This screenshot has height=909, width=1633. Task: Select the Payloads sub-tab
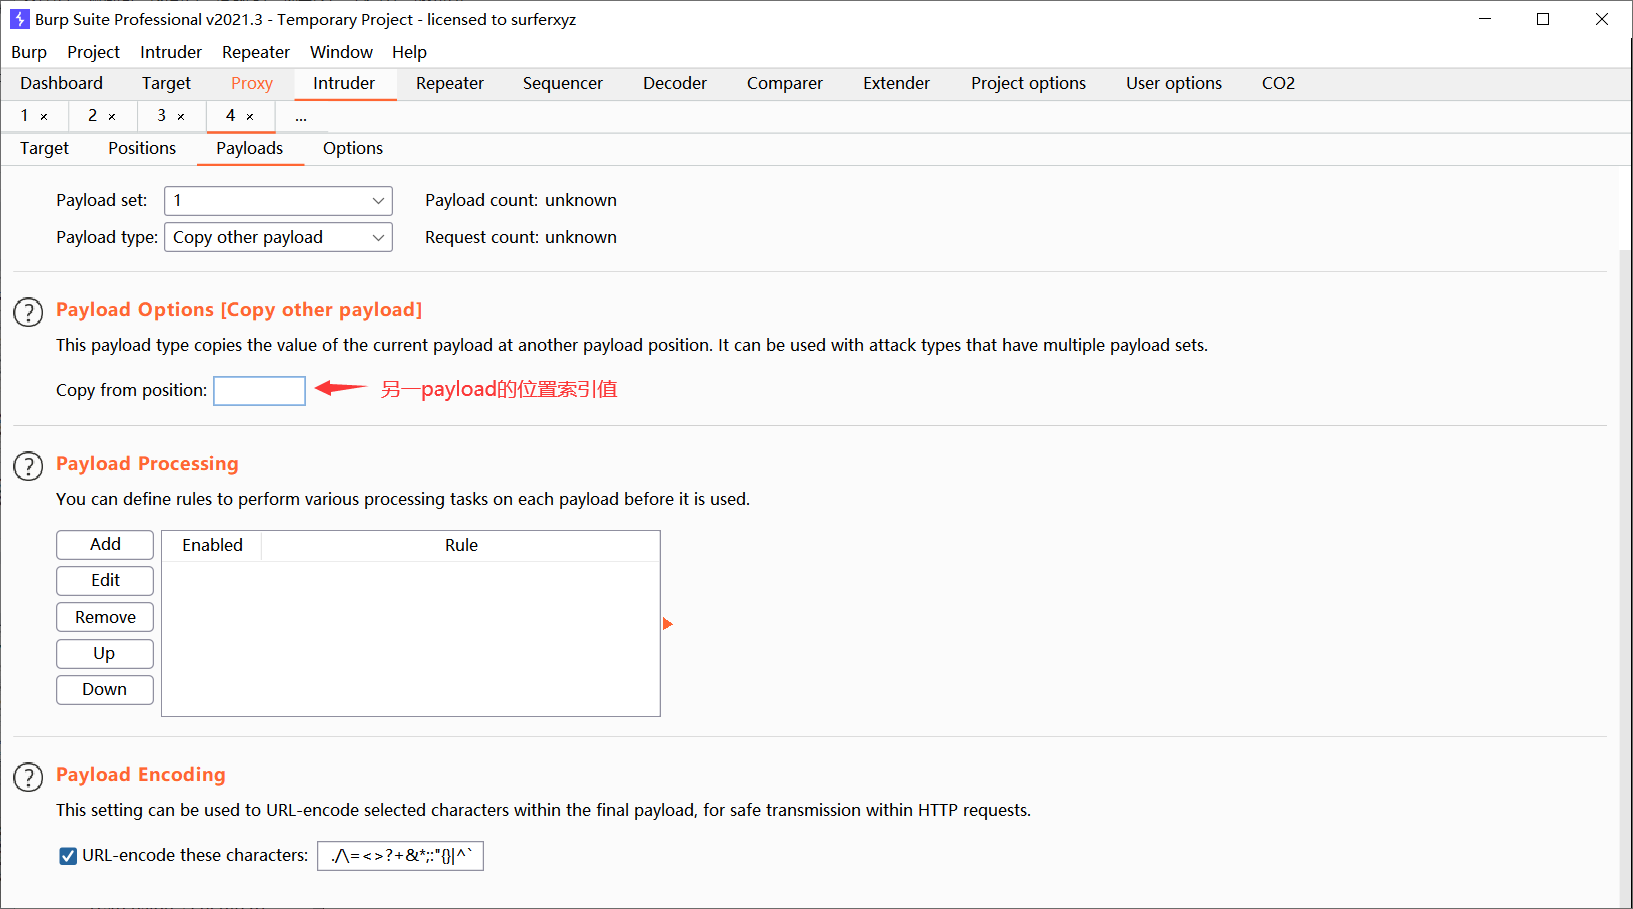[250, 149]
